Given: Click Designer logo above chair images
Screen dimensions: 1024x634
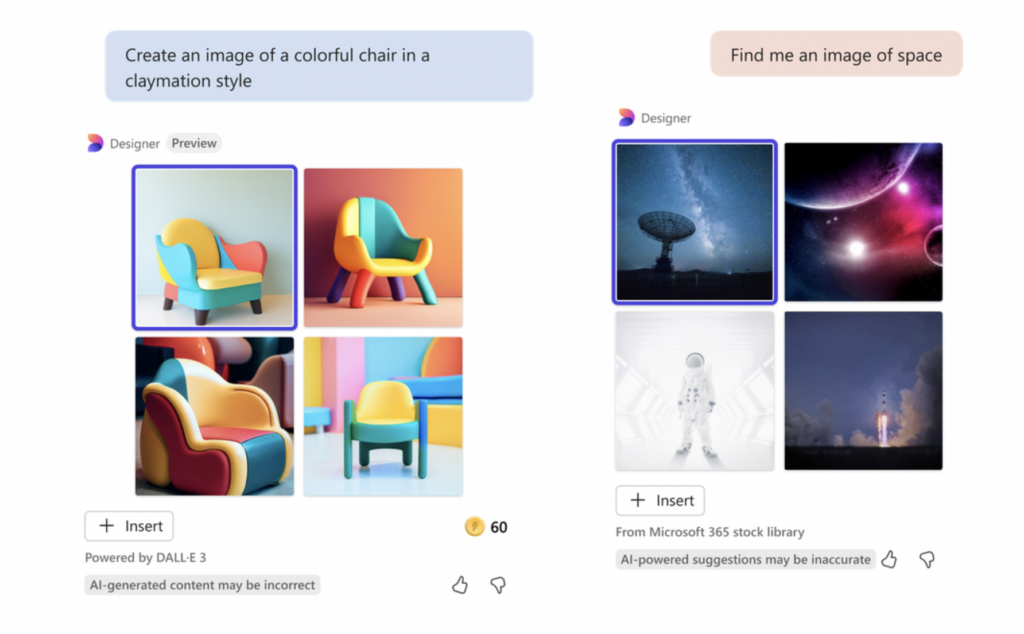Looking at the screenshot, I should coord(95,143).
